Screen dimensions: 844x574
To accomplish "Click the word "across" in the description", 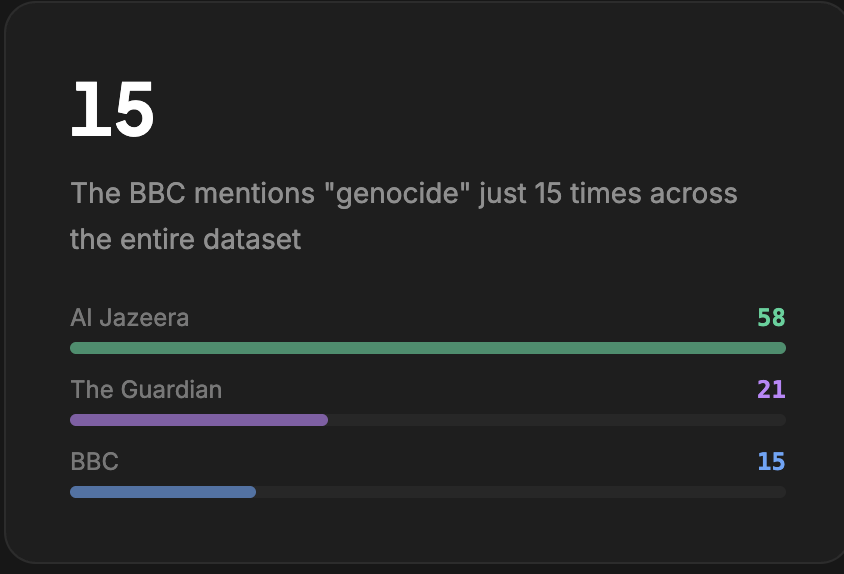I will click(x=693, y=193).
